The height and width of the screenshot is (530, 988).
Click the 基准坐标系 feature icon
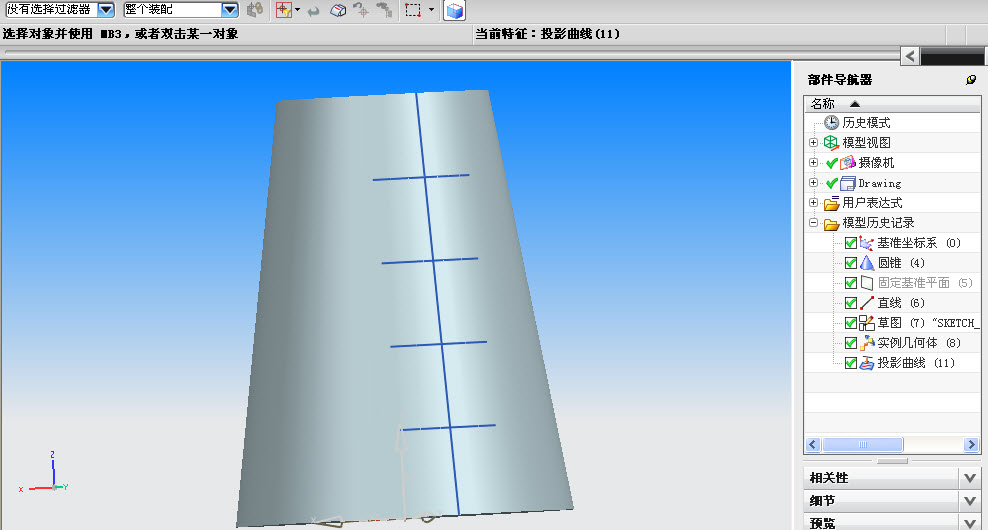point(866,243)
